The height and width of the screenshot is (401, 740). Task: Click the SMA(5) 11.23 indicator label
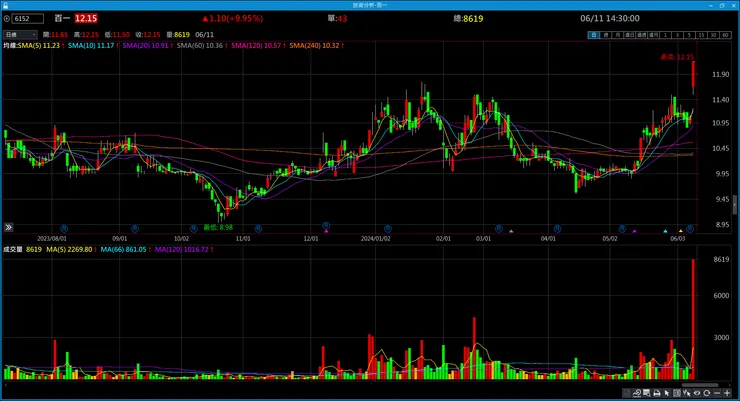tap(39, 45)
